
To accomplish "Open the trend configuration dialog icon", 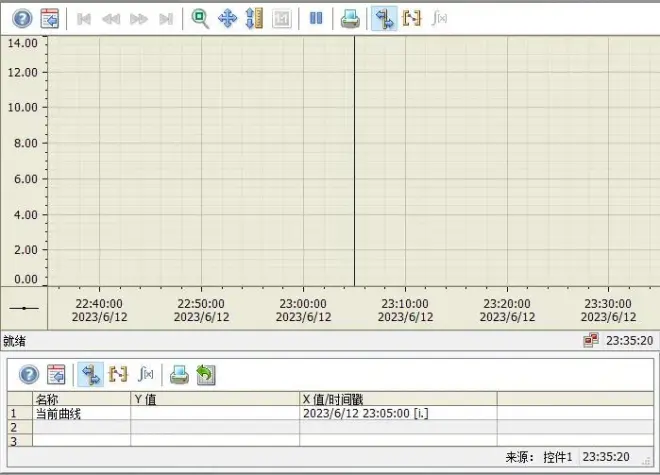I will point(49,19).
